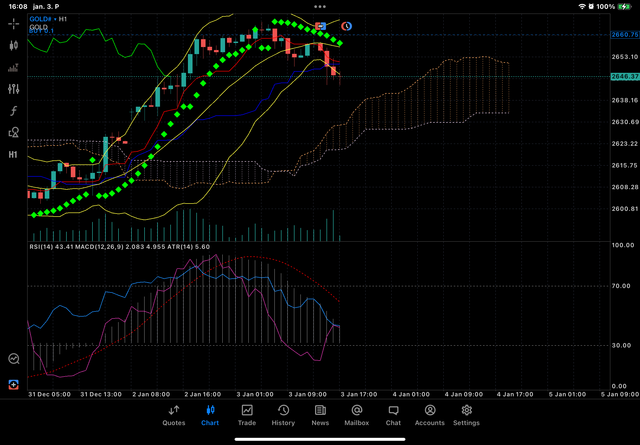Open the News tab
Image resolution: width=640 pixels, height=445 pixels.
(320, 416)
